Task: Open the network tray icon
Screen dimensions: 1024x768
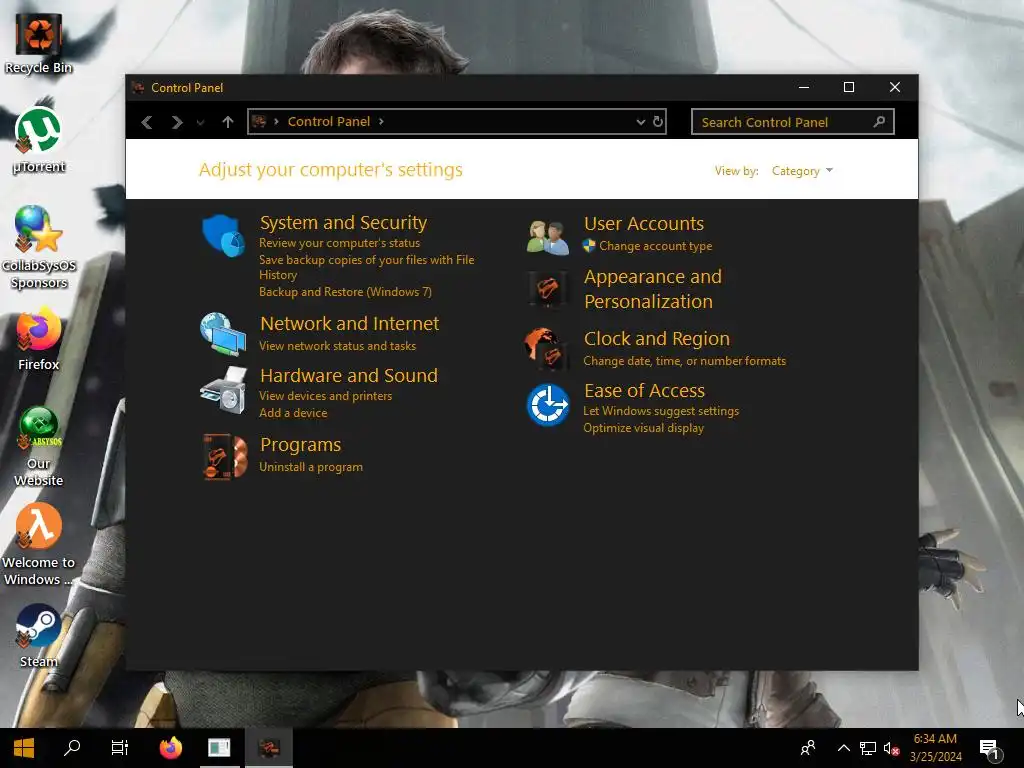Action: coord(868,749)
